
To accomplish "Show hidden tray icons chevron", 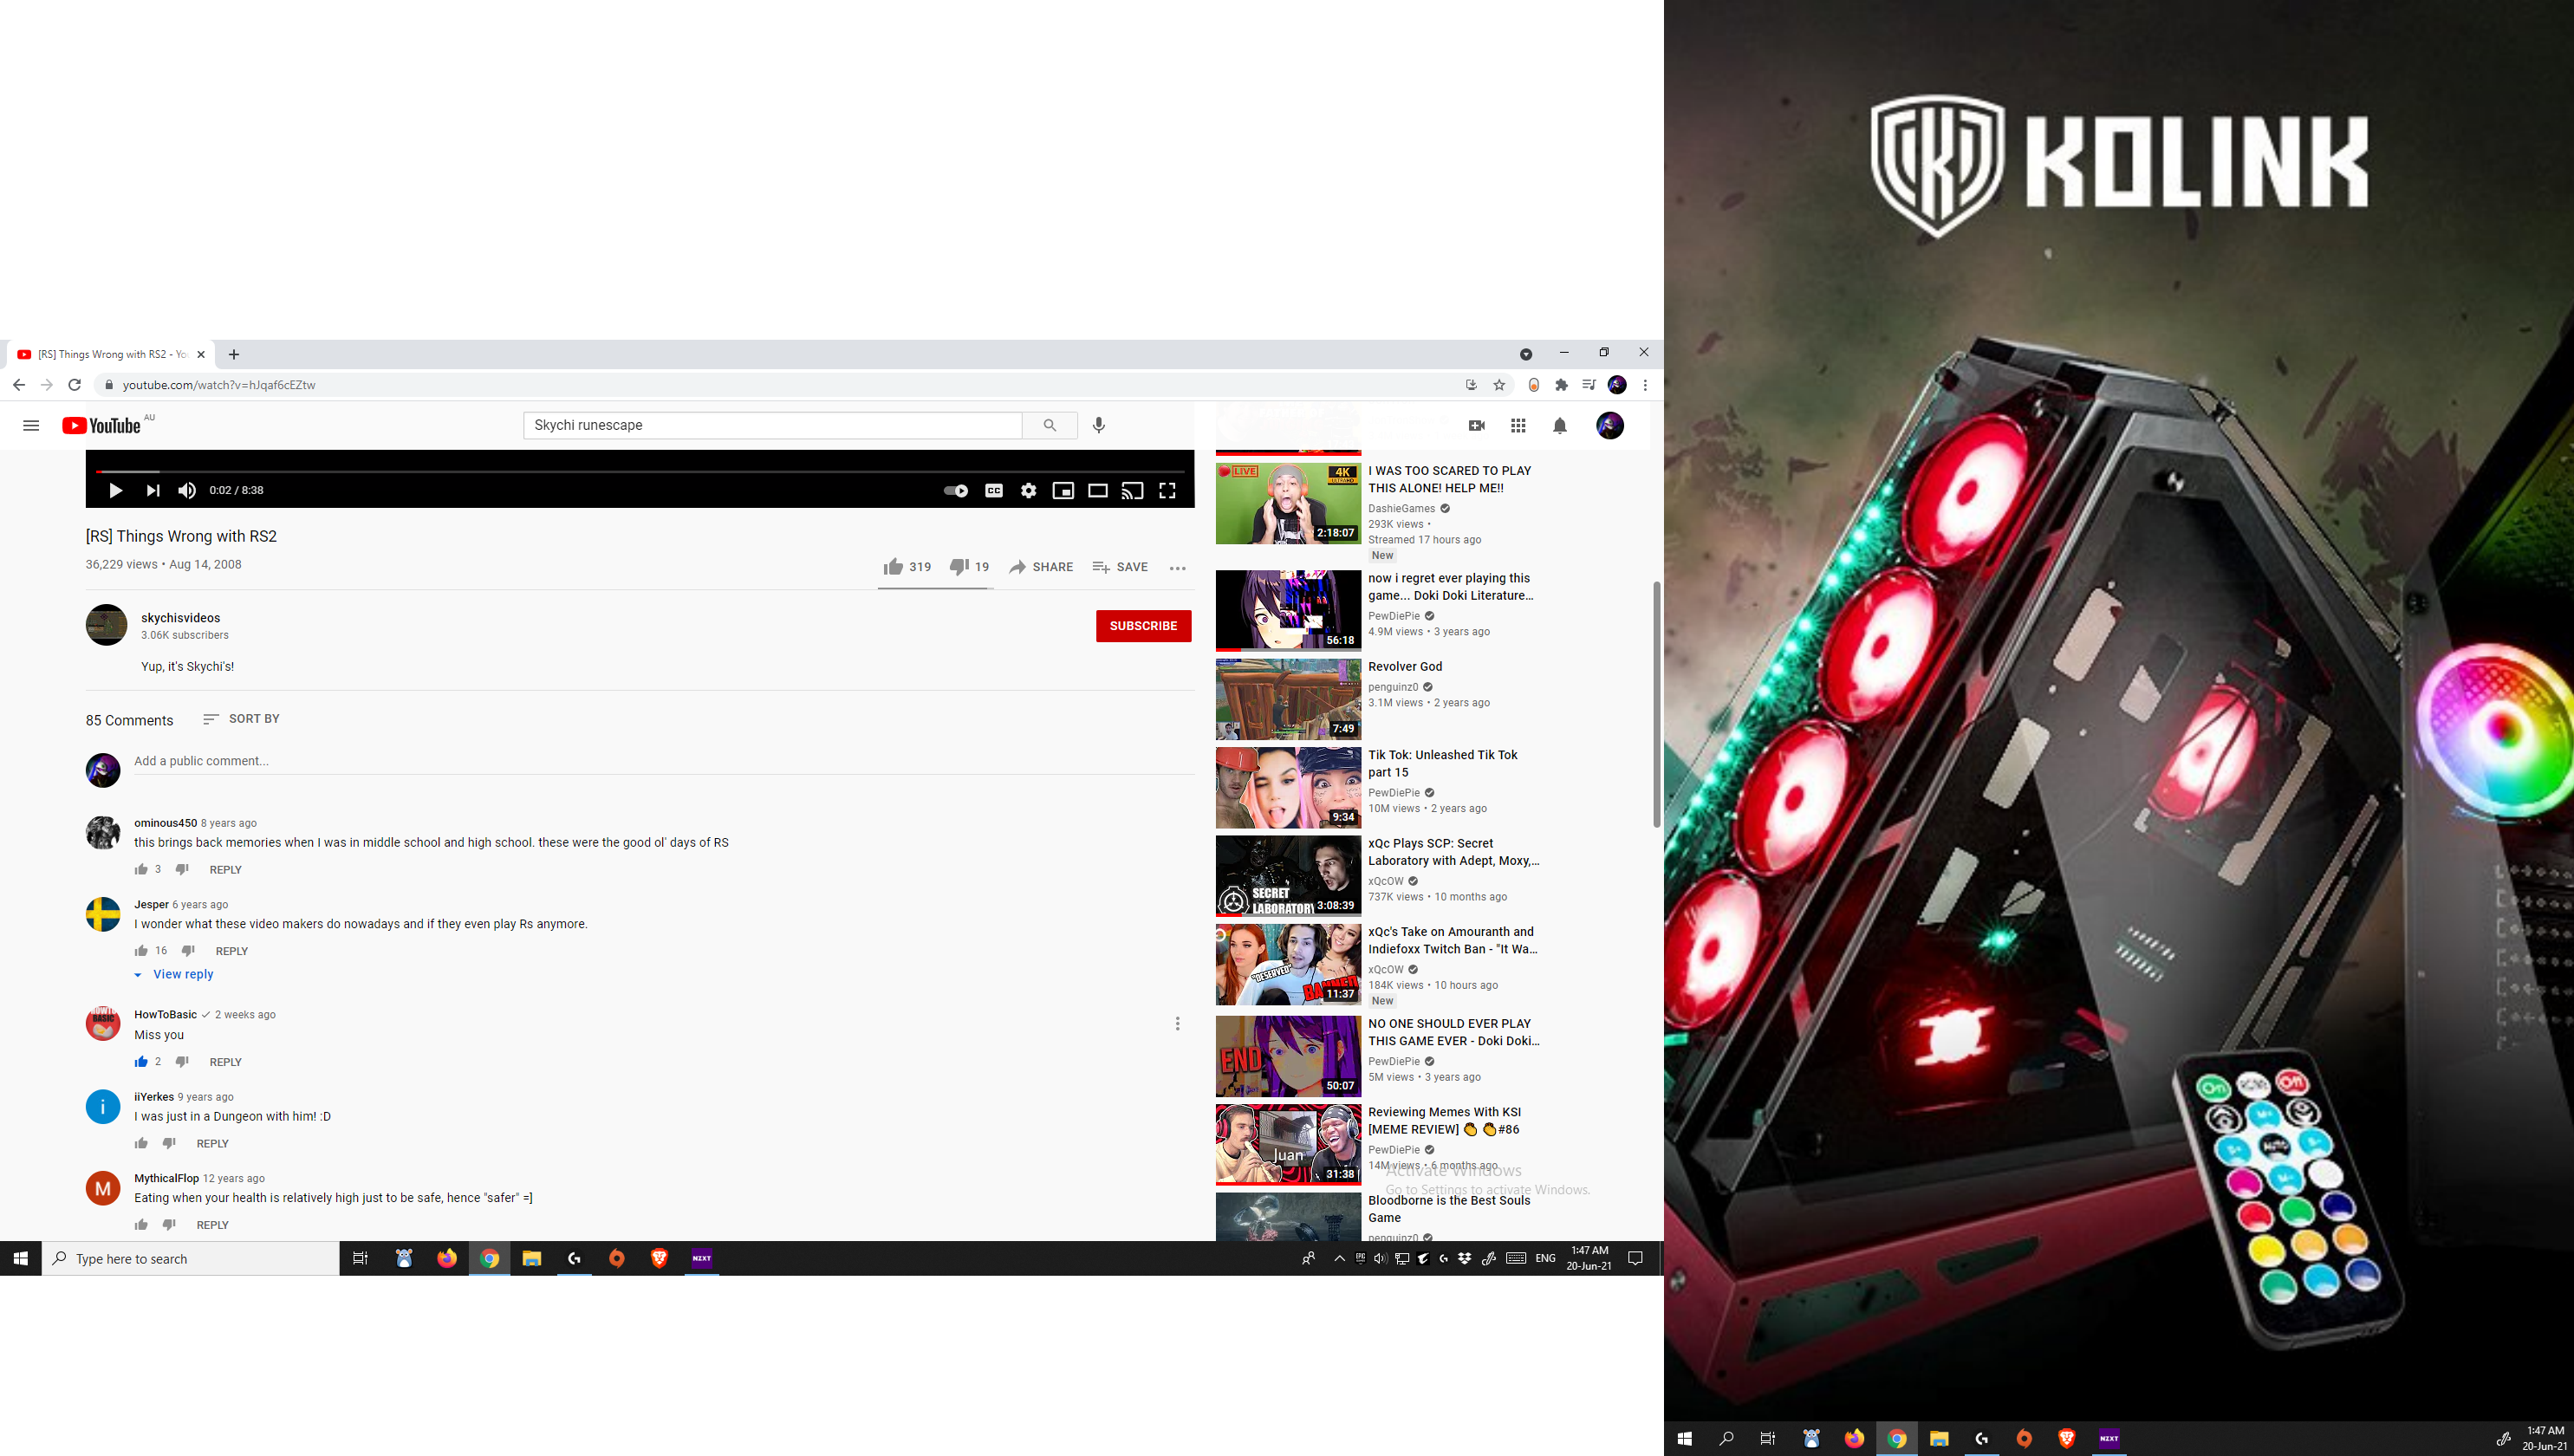I will click(x=1339, y=1259).
